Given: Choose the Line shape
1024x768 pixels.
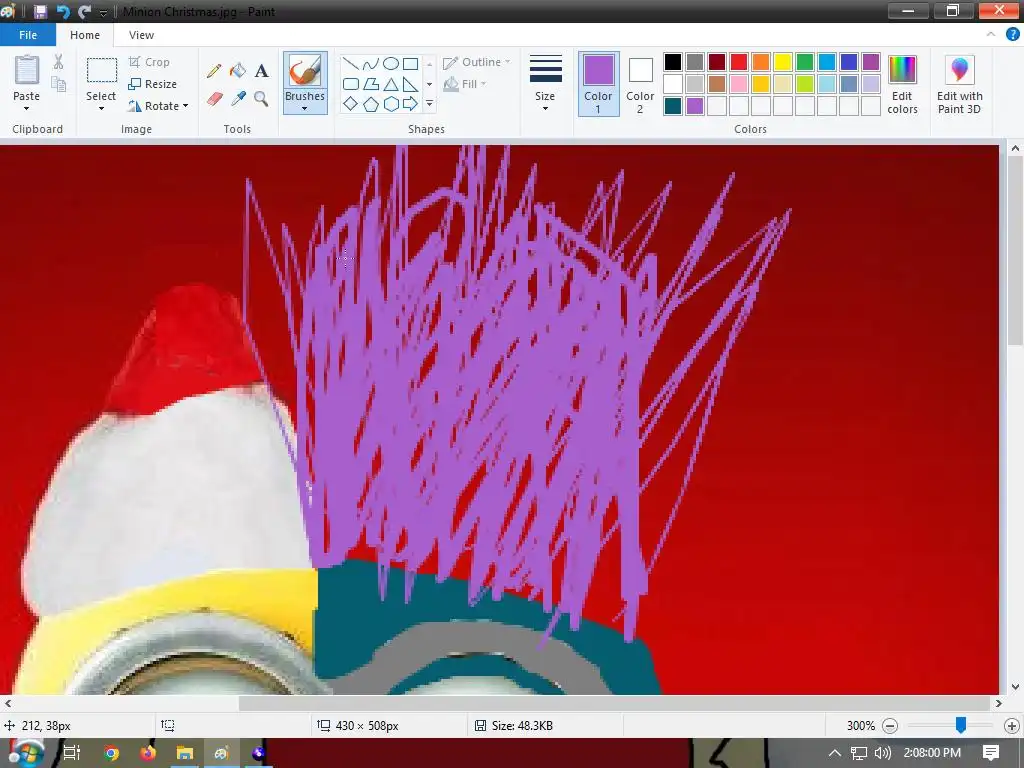Looking at the screenshot, I should (x=351, y=63).
